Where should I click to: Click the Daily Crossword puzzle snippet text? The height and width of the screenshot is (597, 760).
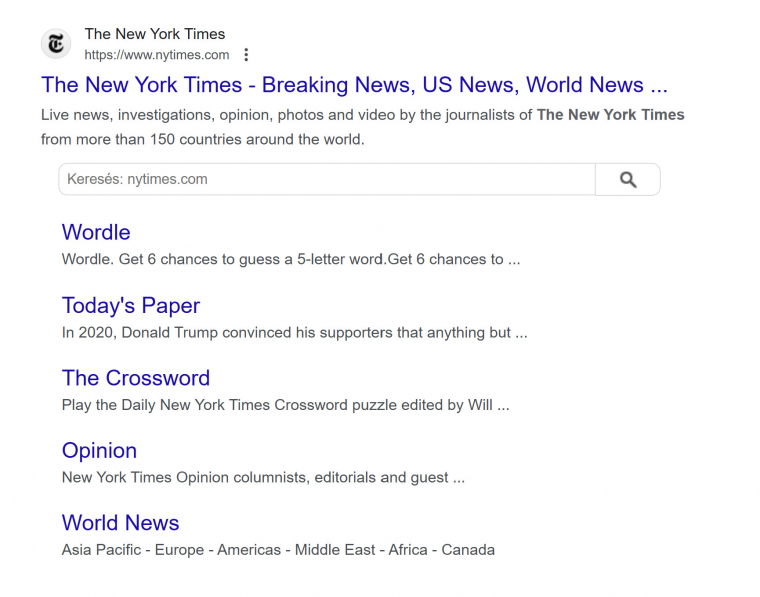tap(285, 405)
